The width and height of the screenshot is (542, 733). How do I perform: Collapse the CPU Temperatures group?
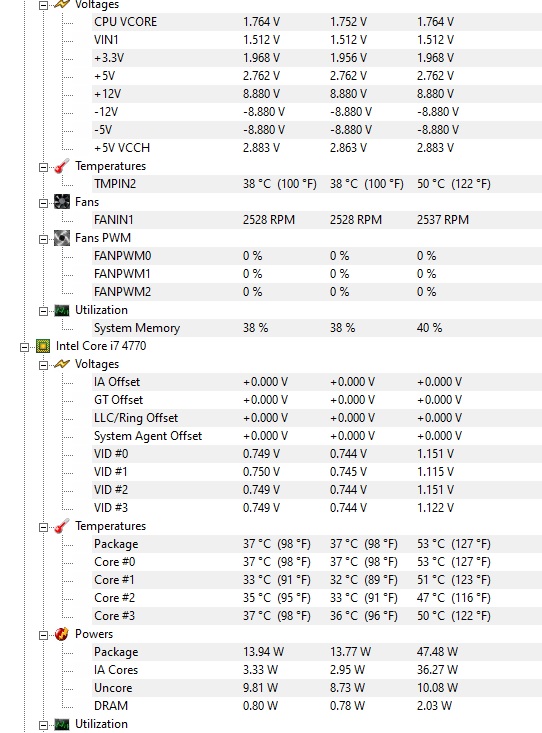tap(43, 527)
